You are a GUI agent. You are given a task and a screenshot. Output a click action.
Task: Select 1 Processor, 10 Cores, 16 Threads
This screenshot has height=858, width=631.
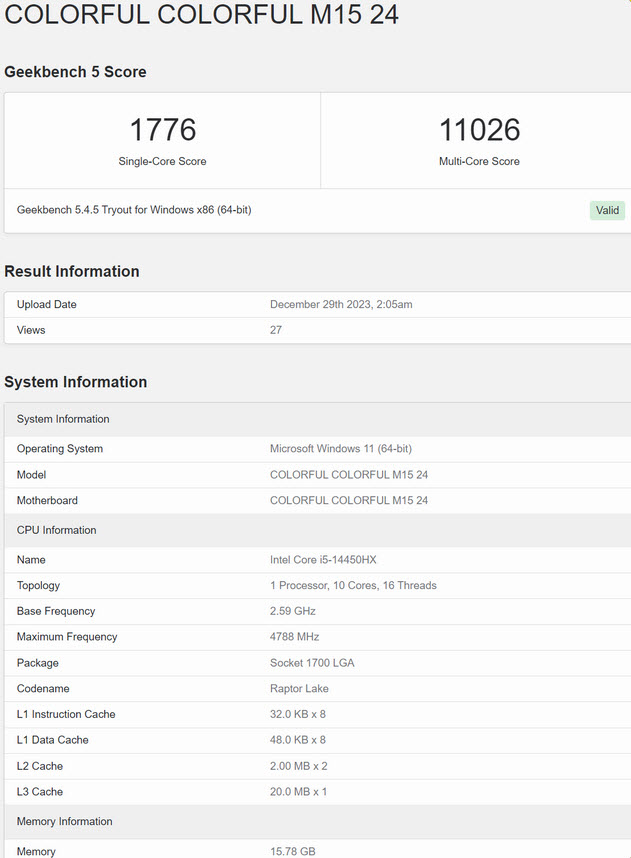[353, 585]
